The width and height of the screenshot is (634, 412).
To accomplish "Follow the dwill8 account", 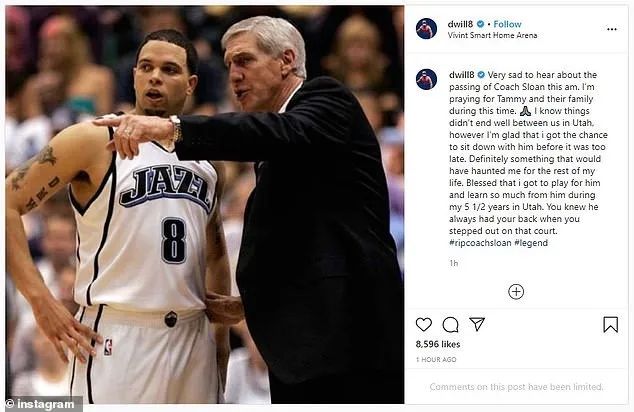I will click(507, 24).
